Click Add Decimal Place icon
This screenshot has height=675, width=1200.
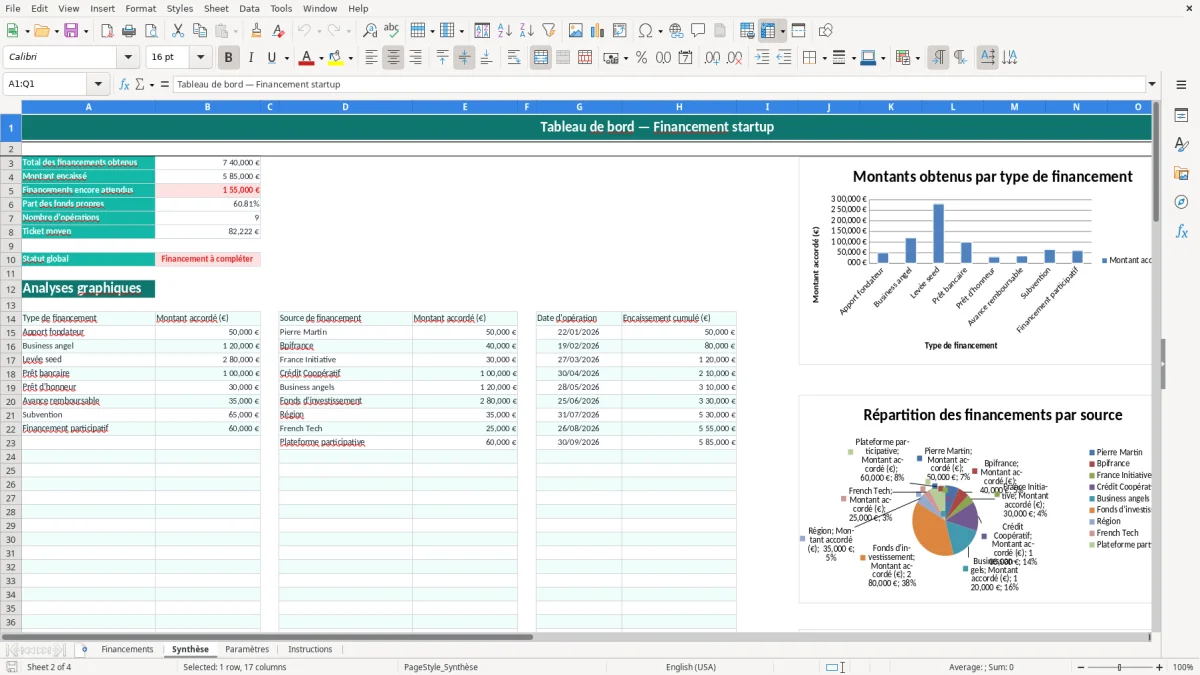(x=712, y=58)
